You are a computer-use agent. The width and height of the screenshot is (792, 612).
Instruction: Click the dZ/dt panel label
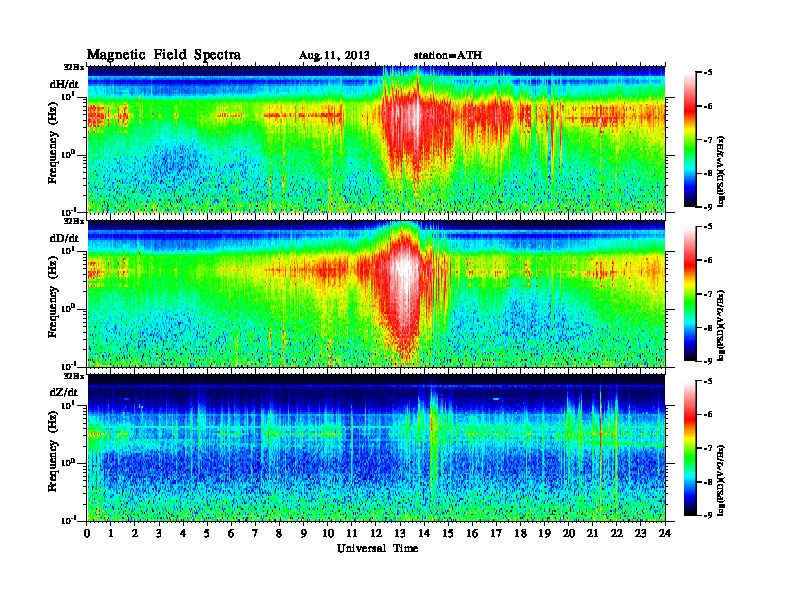pos(64,392)
